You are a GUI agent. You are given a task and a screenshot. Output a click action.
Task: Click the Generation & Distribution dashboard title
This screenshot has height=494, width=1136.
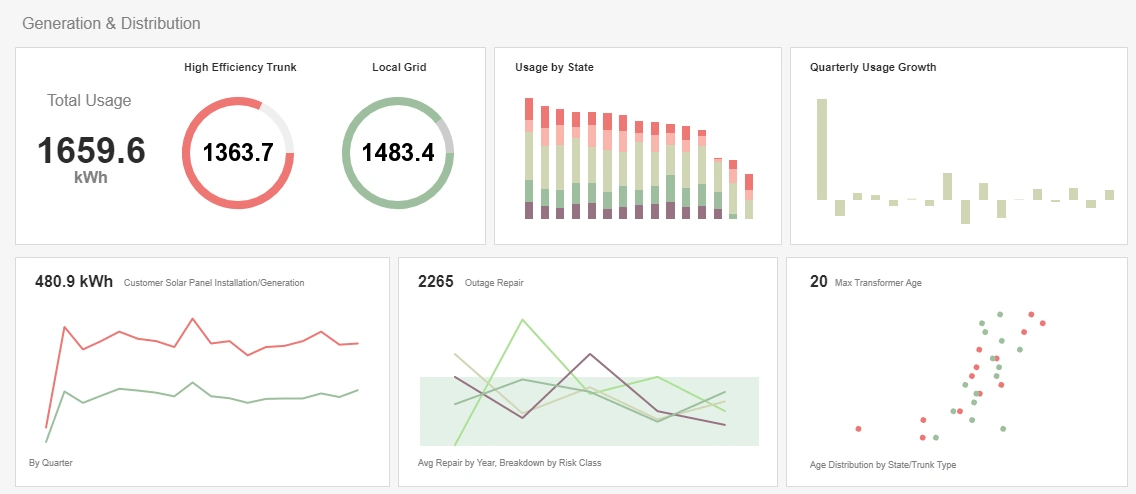coord(111,23)
